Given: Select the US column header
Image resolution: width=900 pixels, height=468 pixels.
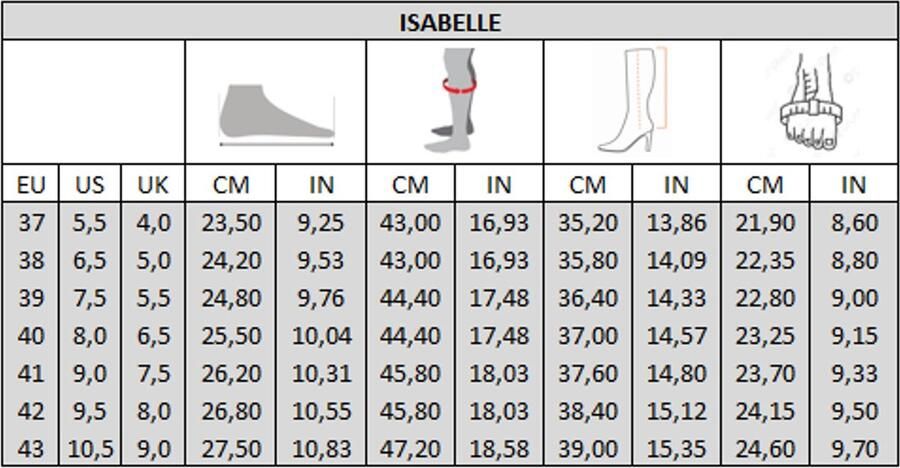Looking at the screenshot, I should (90, 185).
